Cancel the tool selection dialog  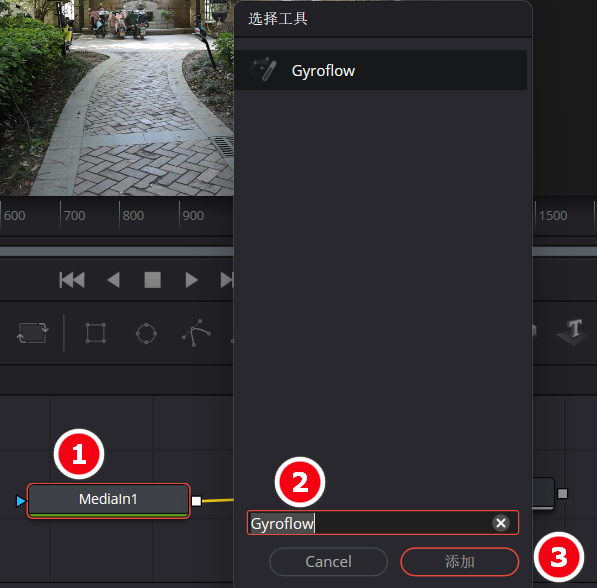pos(328,562)
